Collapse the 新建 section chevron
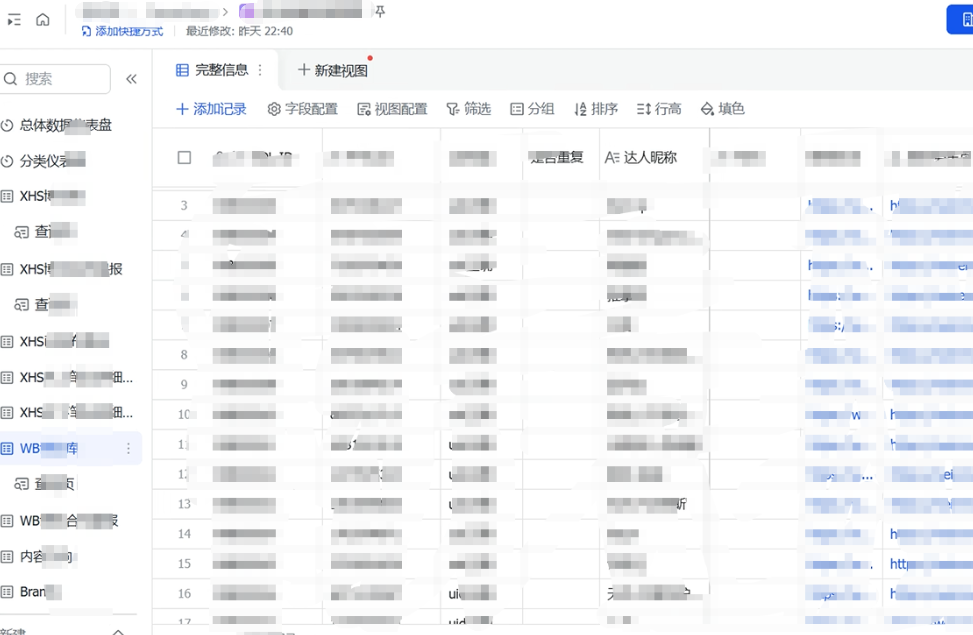Screen dimensions: 973x635 tap(118, 631)
